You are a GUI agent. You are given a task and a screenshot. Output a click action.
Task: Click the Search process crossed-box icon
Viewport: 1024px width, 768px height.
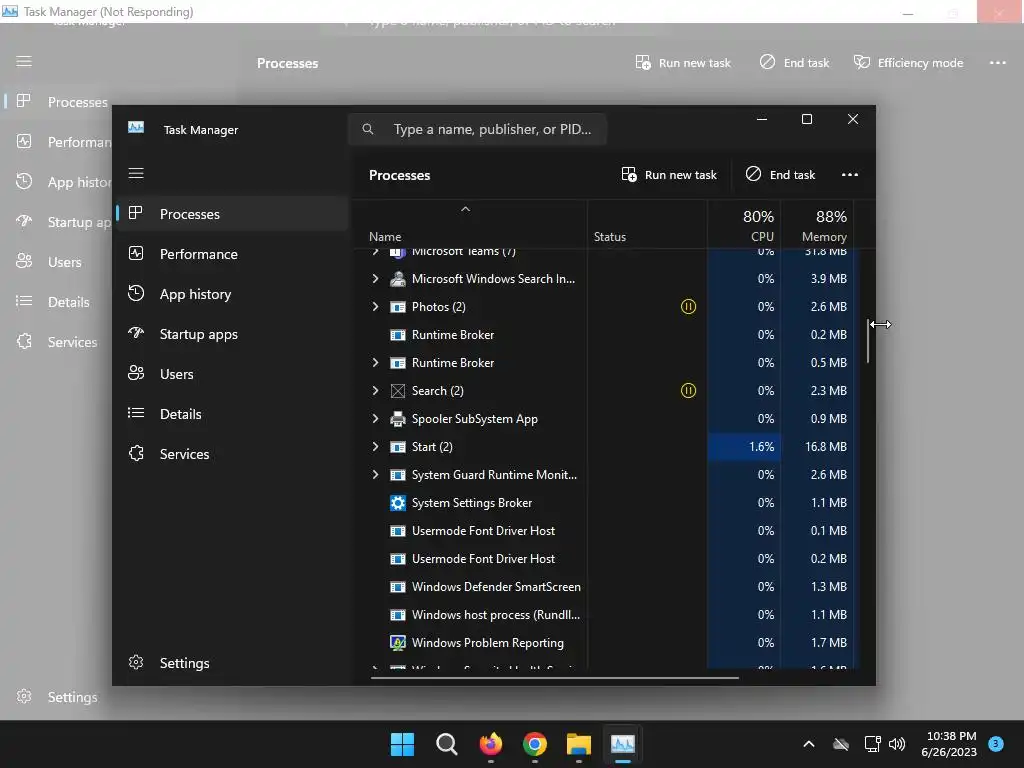(398, 391)
